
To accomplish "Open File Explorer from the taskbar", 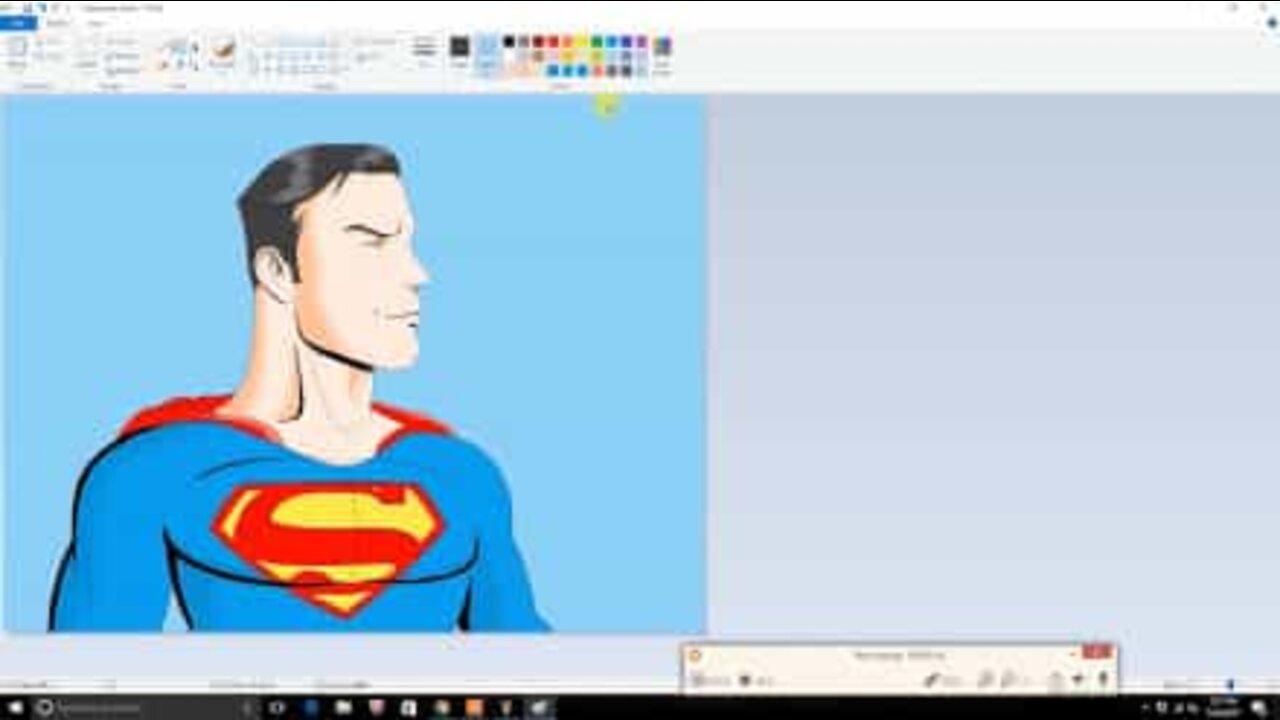I will click(x=344, y=707).
